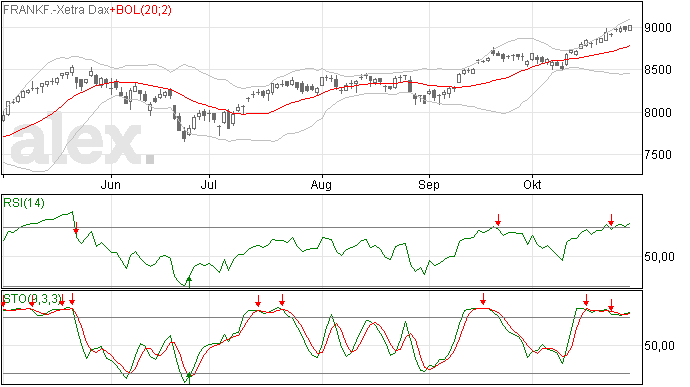Click the 7500 price axis label
Viewport: 690px width, 387px height.
658,155
